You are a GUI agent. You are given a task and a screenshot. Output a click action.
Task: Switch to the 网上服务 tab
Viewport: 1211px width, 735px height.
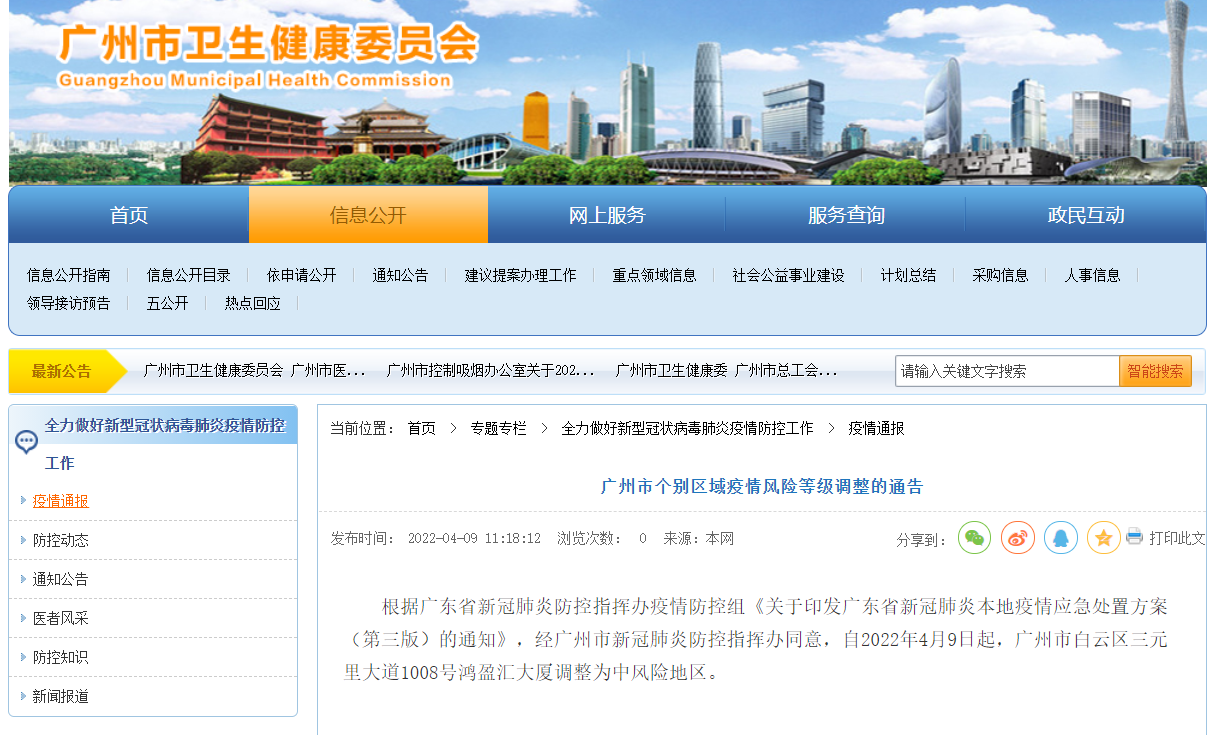coord(607,215)
